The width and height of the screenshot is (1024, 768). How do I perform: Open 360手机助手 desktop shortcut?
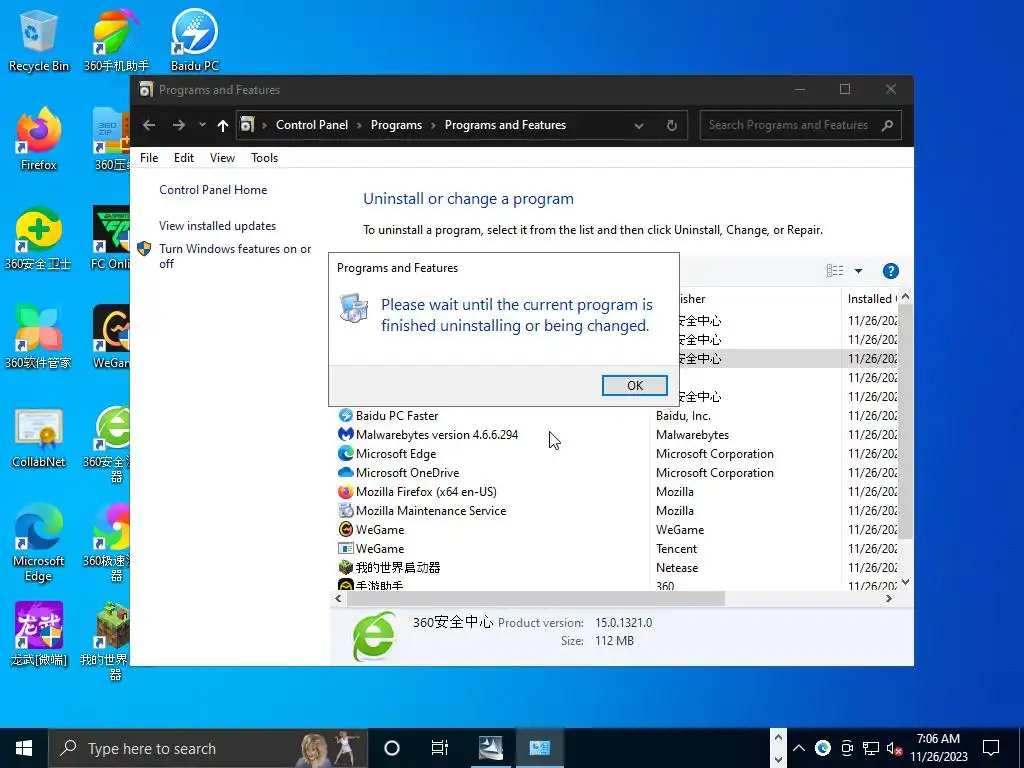[116, 40]
